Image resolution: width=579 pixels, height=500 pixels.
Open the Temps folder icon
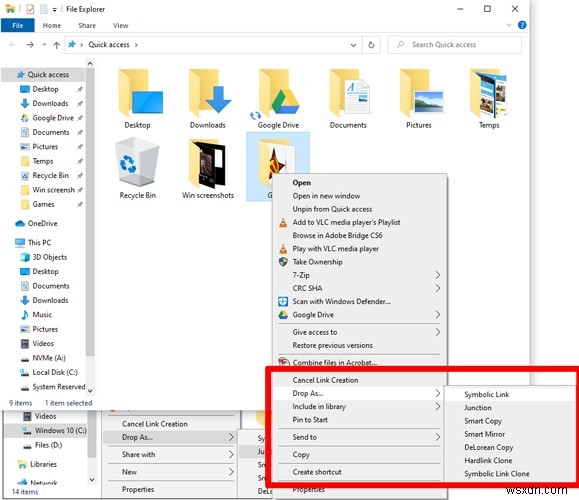488,94
